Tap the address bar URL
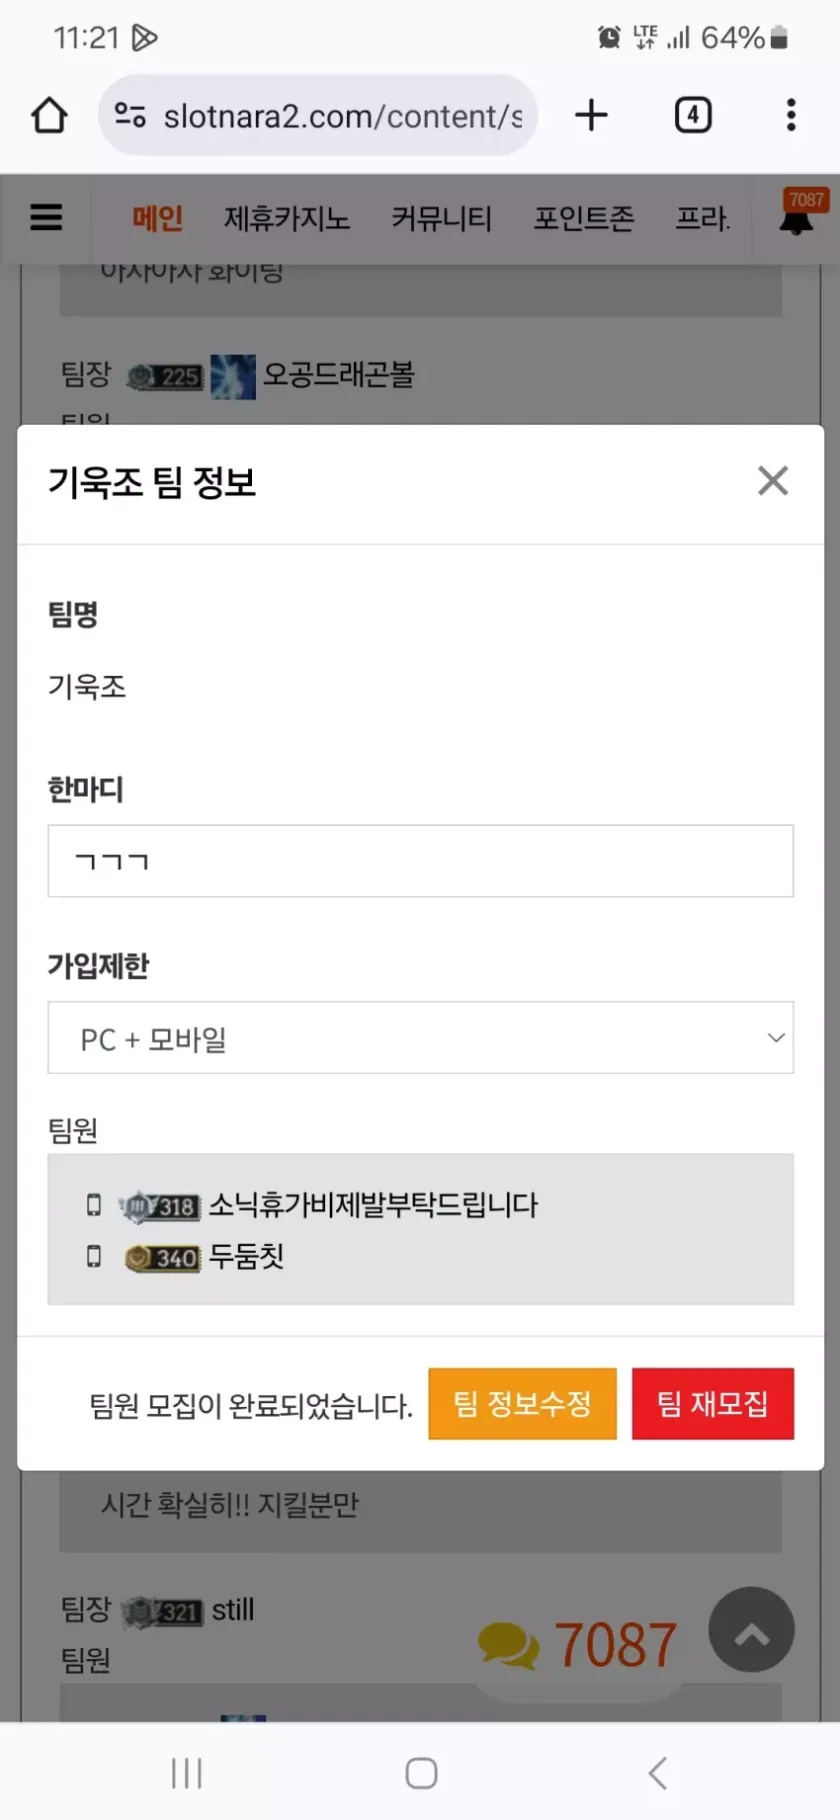This screenshot has width=840, height=1820. coord(342,116)
